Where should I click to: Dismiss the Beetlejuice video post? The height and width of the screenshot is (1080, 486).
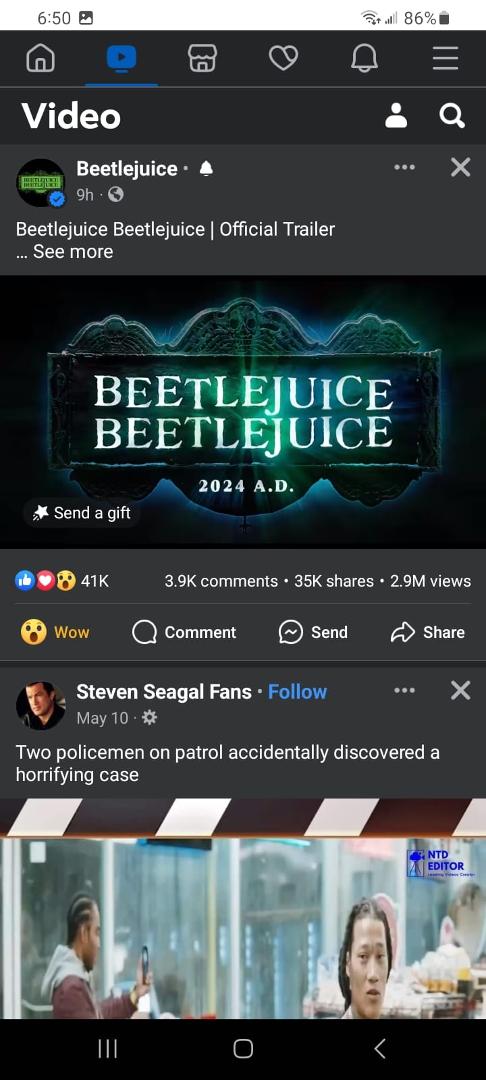[x=460, y=167]
